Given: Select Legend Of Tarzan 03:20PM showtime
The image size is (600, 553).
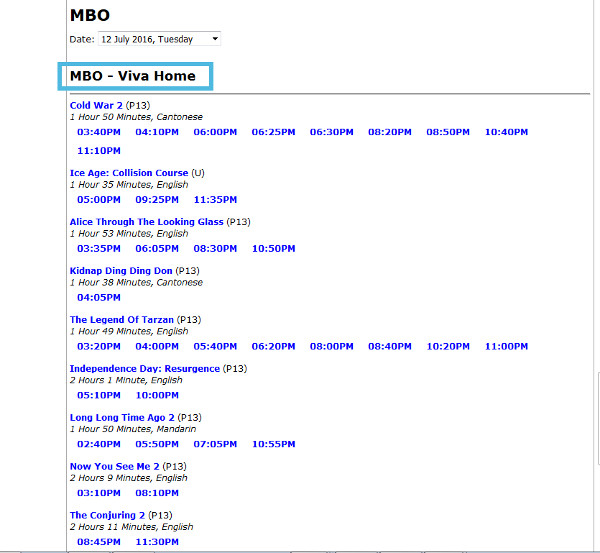Looking at the screenshot, I should click(99, 347).
